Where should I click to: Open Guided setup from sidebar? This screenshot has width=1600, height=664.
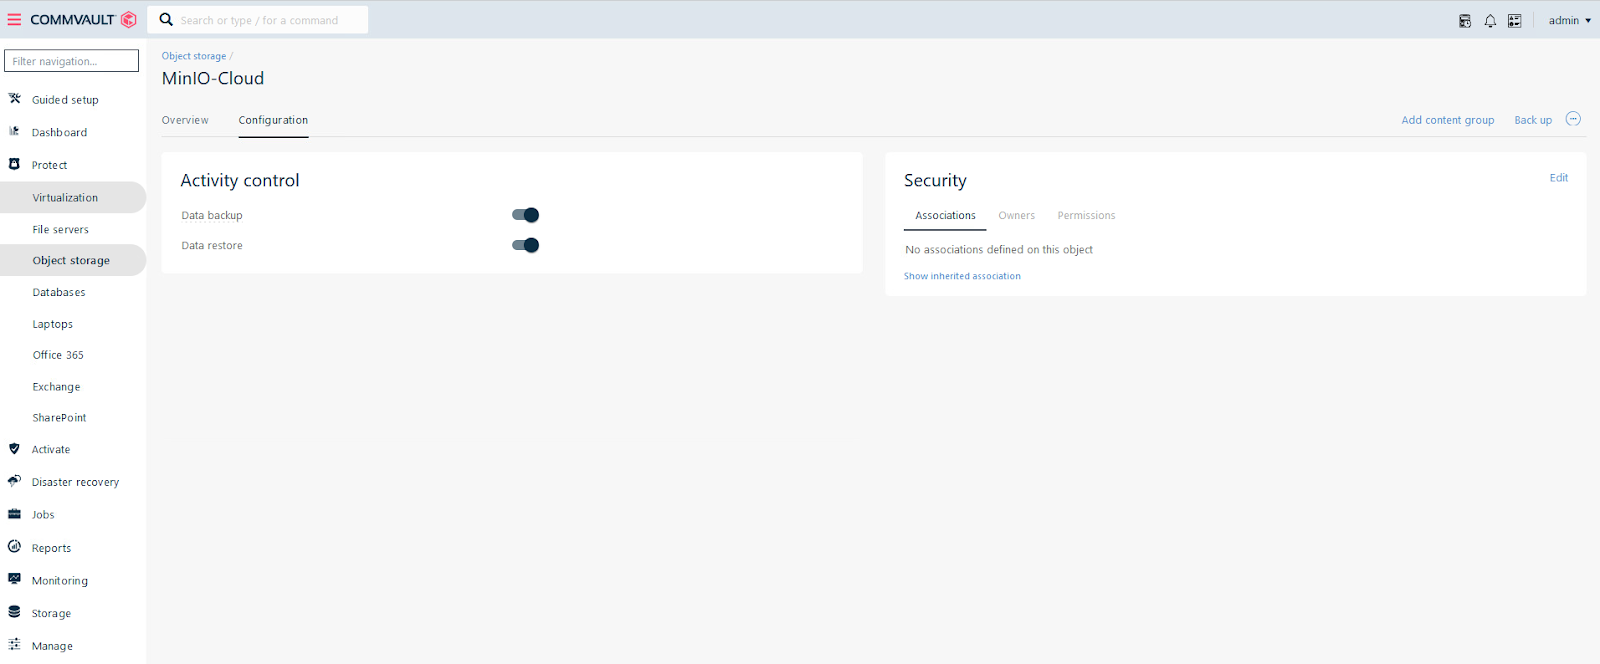65,100
